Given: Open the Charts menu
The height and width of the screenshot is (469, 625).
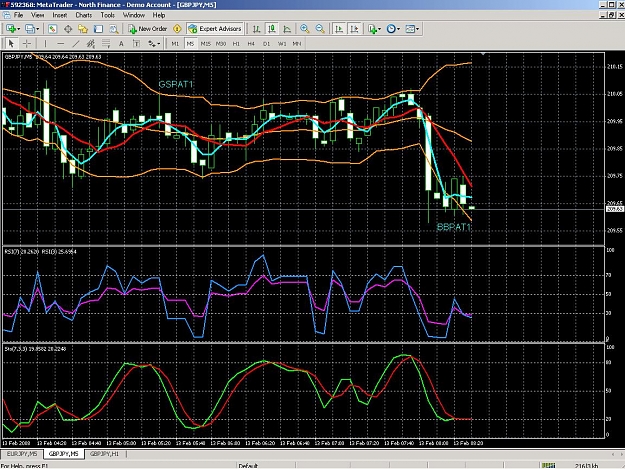Looking at the screenshot, I should click(84, 15).
